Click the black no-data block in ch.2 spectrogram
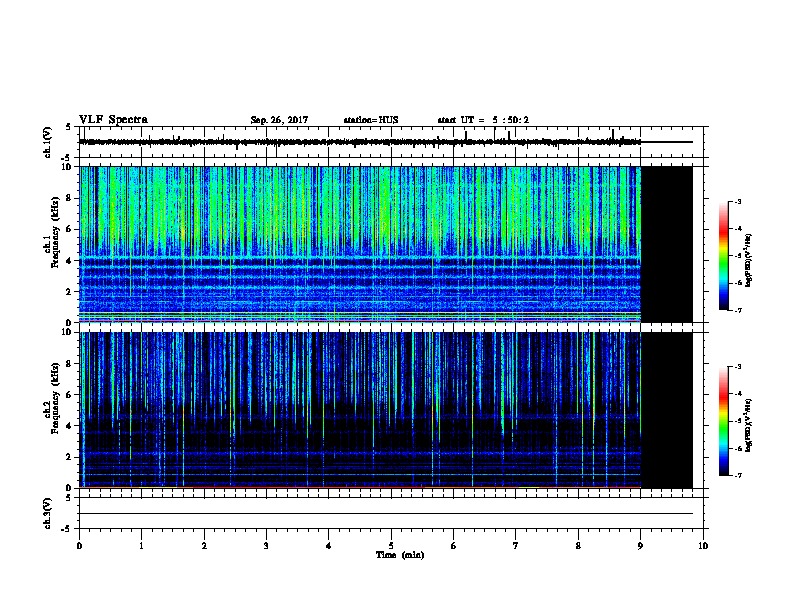 coord(667,410)
